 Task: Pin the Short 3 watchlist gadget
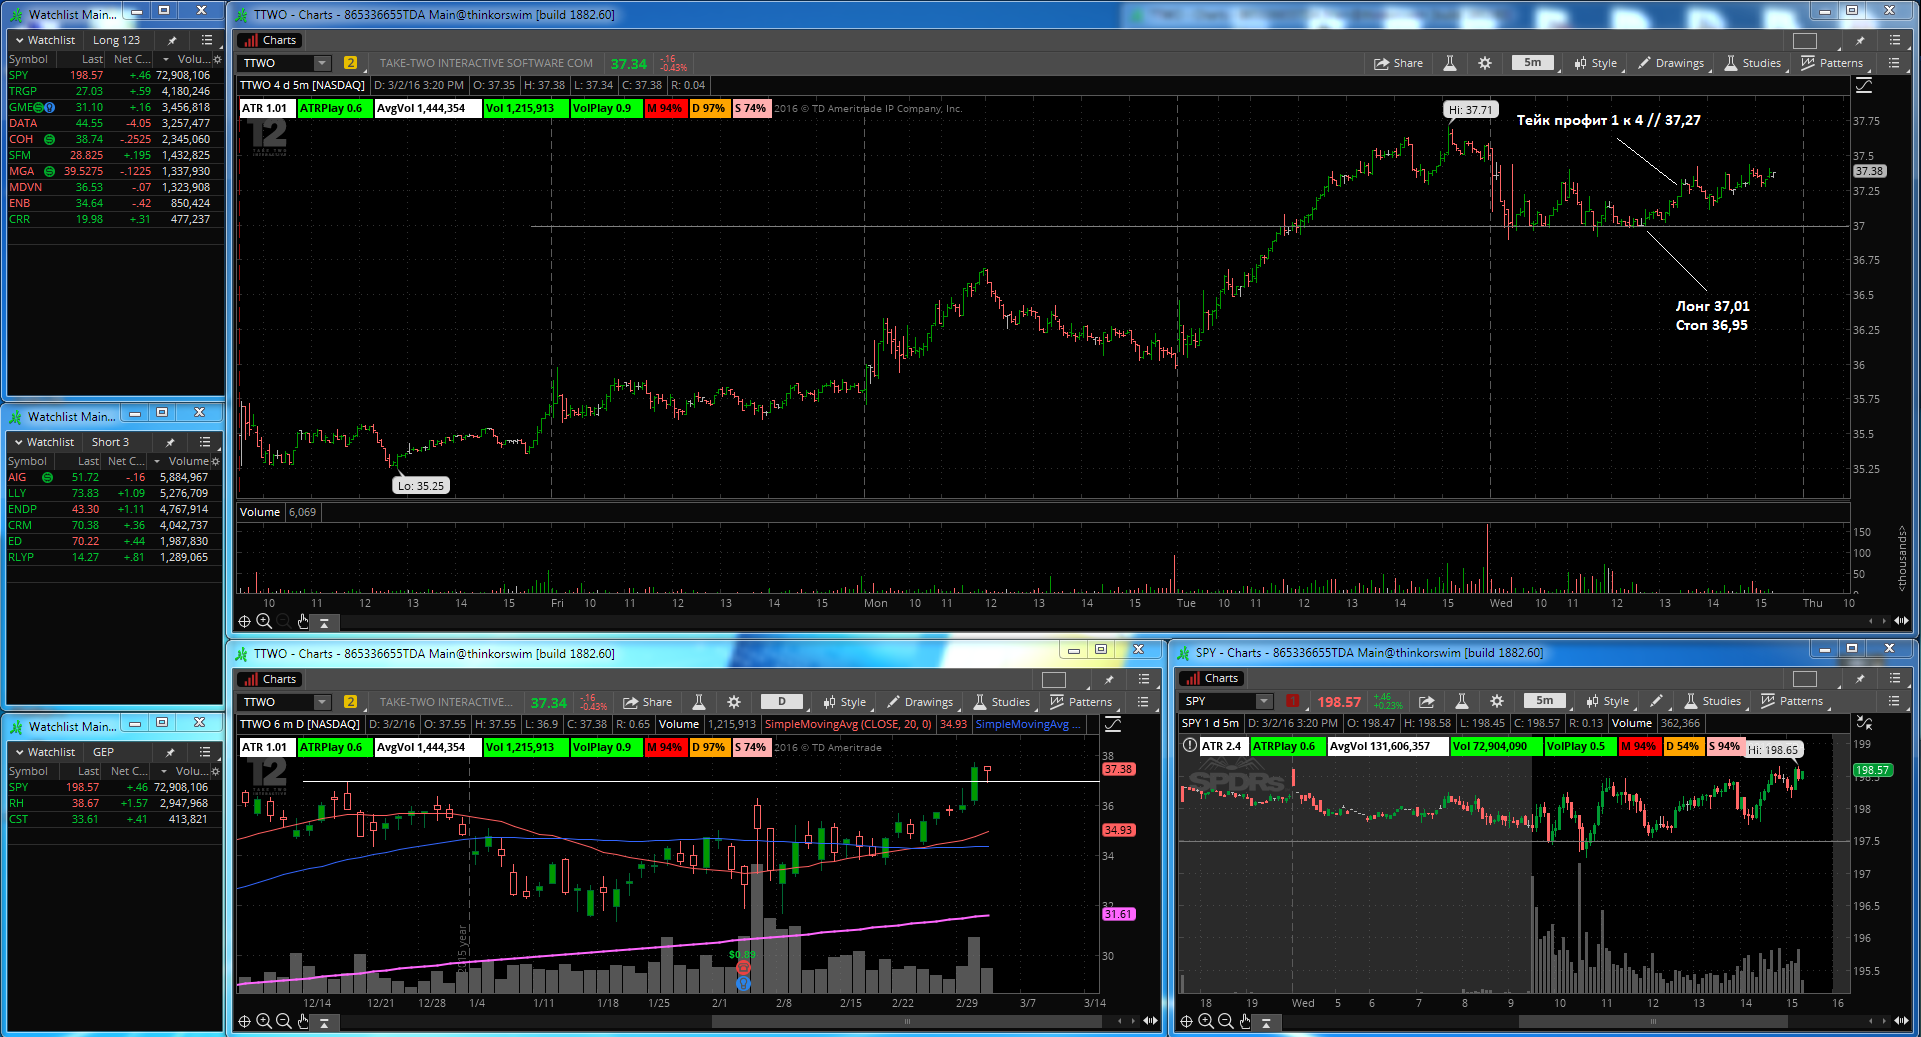(170, 442)
